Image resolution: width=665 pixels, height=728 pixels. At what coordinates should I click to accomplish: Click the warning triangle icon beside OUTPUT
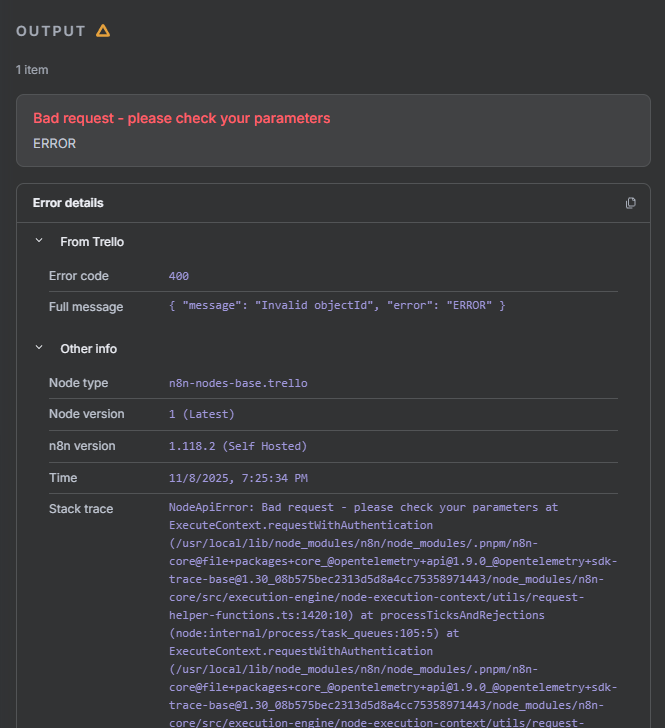[103, 31]
